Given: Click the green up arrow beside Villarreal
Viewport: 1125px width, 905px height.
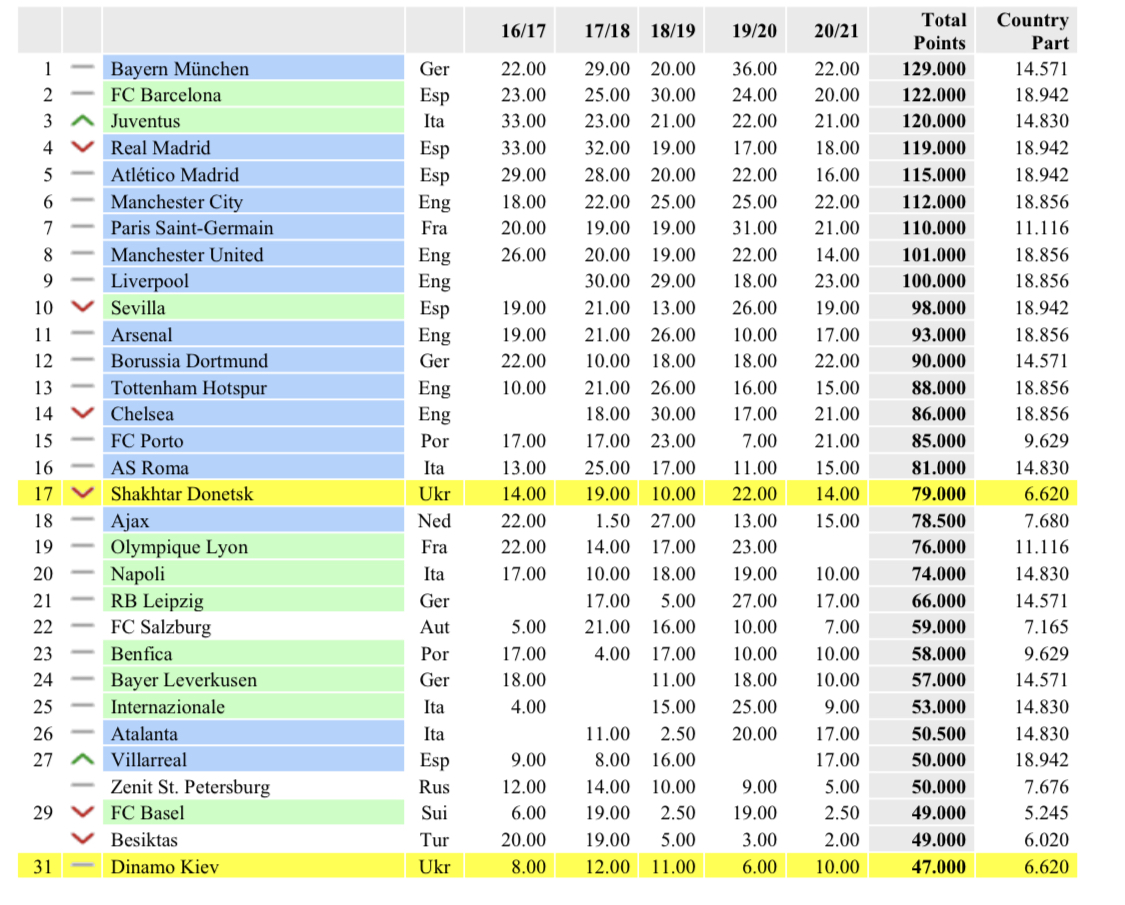Looking at the screenshot, I should (x=83, y=760).
